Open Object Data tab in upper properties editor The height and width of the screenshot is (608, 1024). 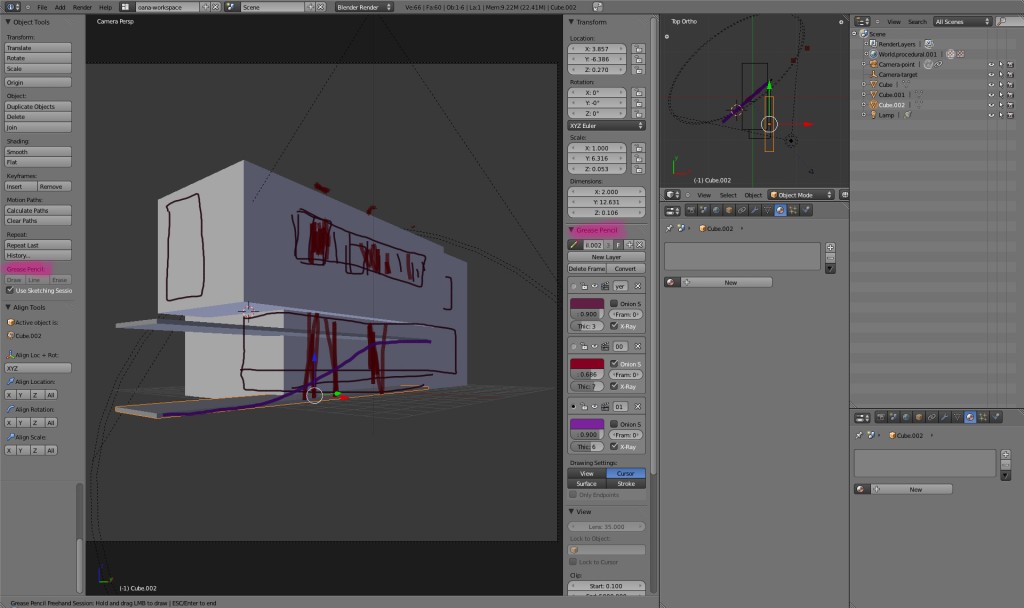[767, 210]
